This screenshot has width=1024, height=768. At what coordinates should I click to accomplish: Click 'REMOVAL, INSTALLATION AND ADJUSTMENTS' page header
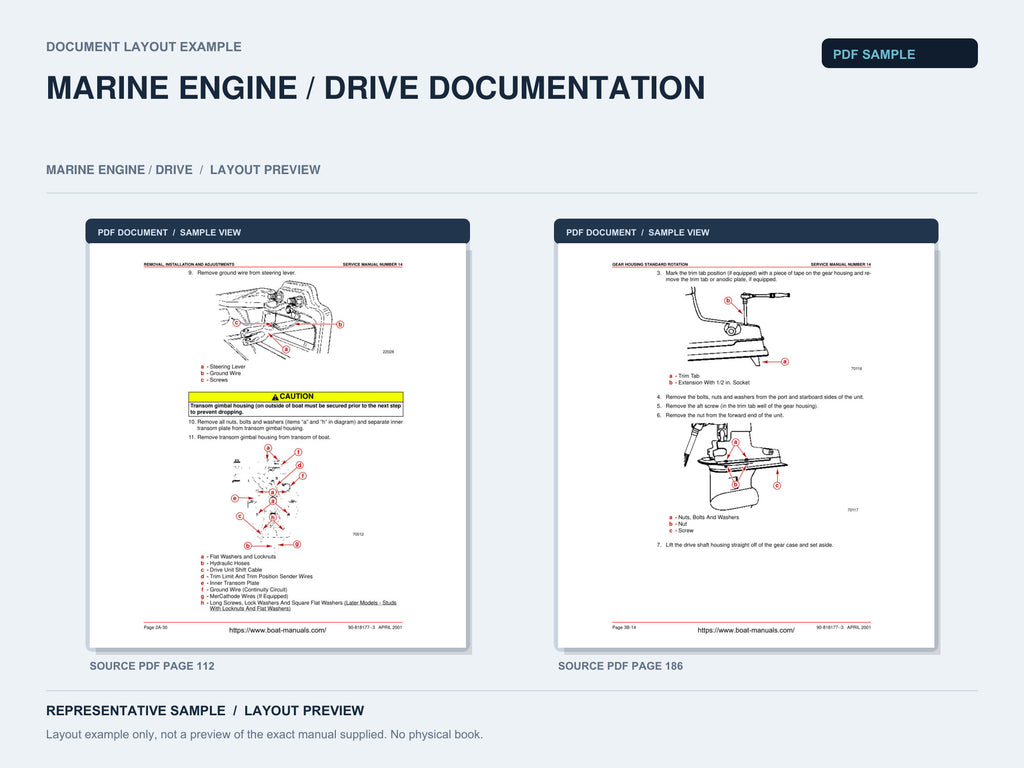click(189, 264)
